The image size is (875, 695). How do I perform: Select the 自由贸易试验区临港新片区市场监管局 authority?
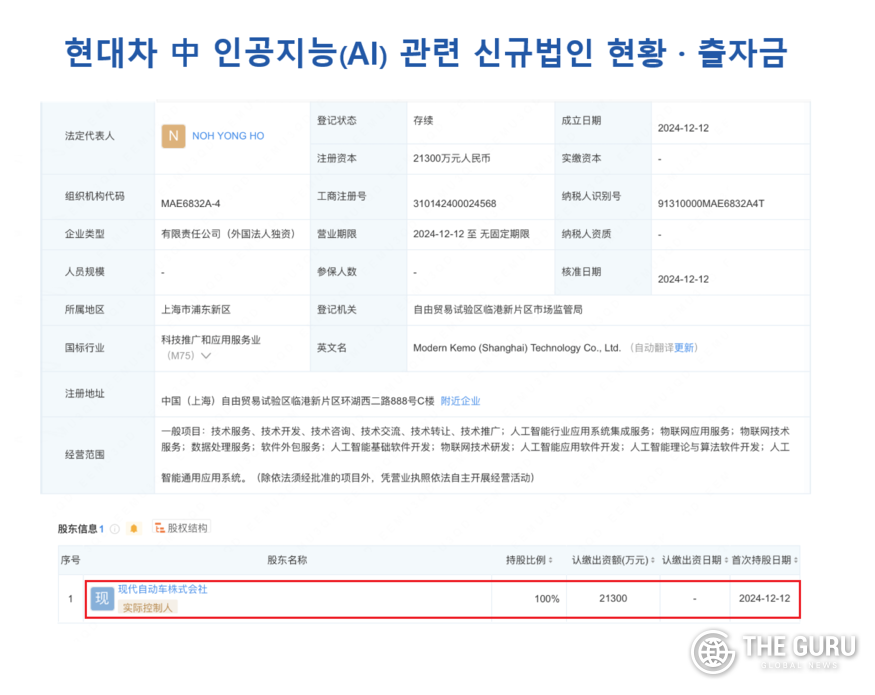click(x=498, y=310)
